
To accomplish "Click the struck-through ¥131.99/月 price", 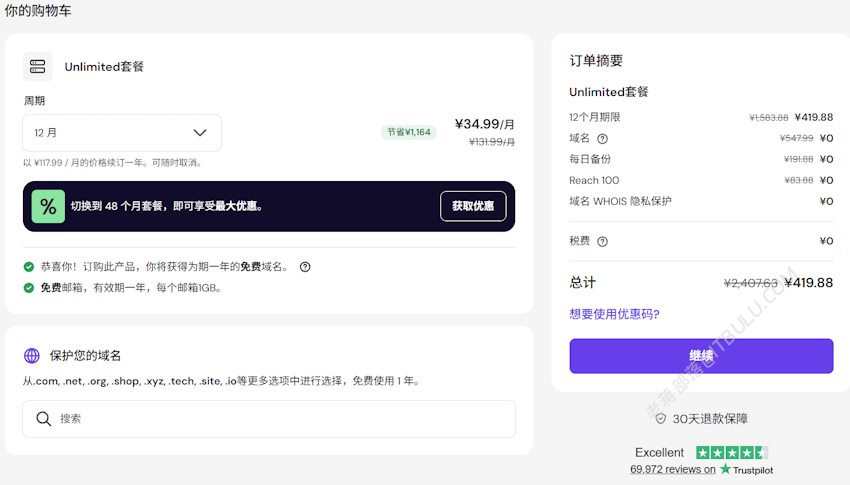I will coord(492,142).
